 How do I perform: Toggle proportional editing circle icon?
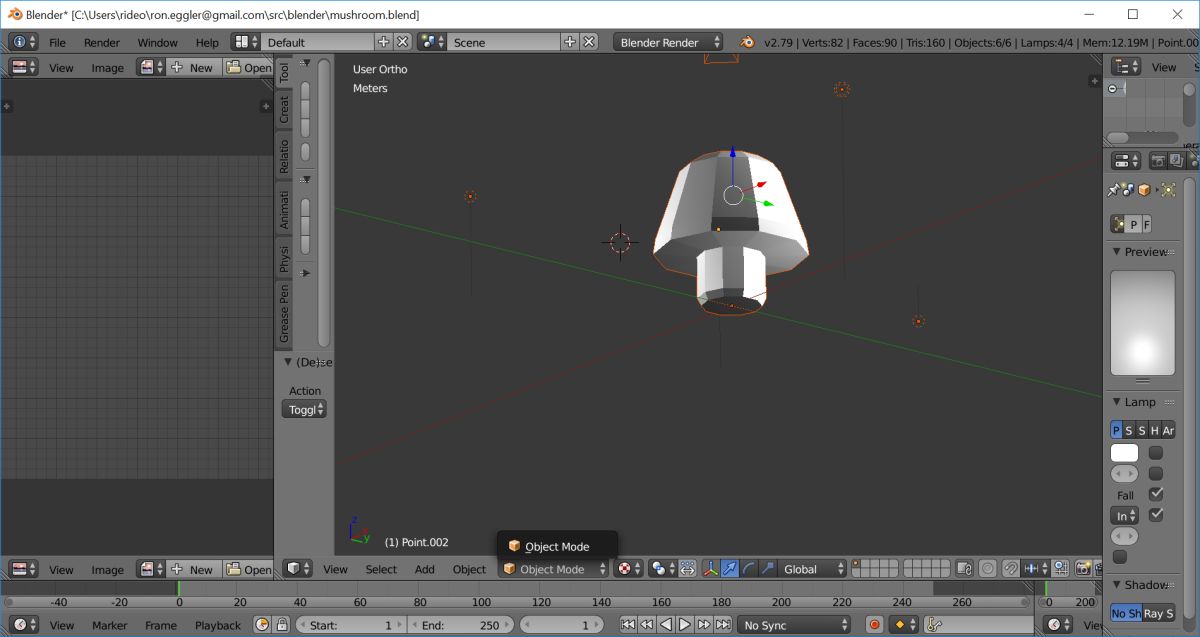tap(987, 568)
